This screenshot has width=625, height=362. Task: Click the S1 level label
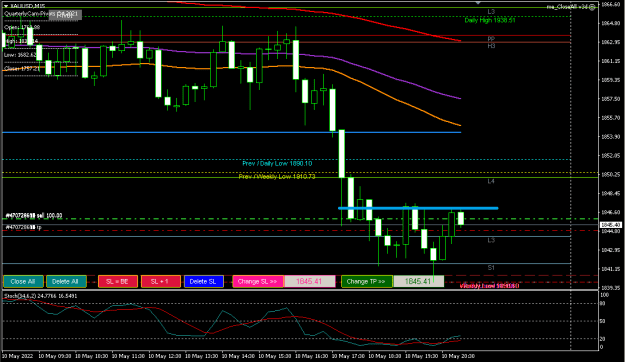pyautogui.click(x=491, y=268)
